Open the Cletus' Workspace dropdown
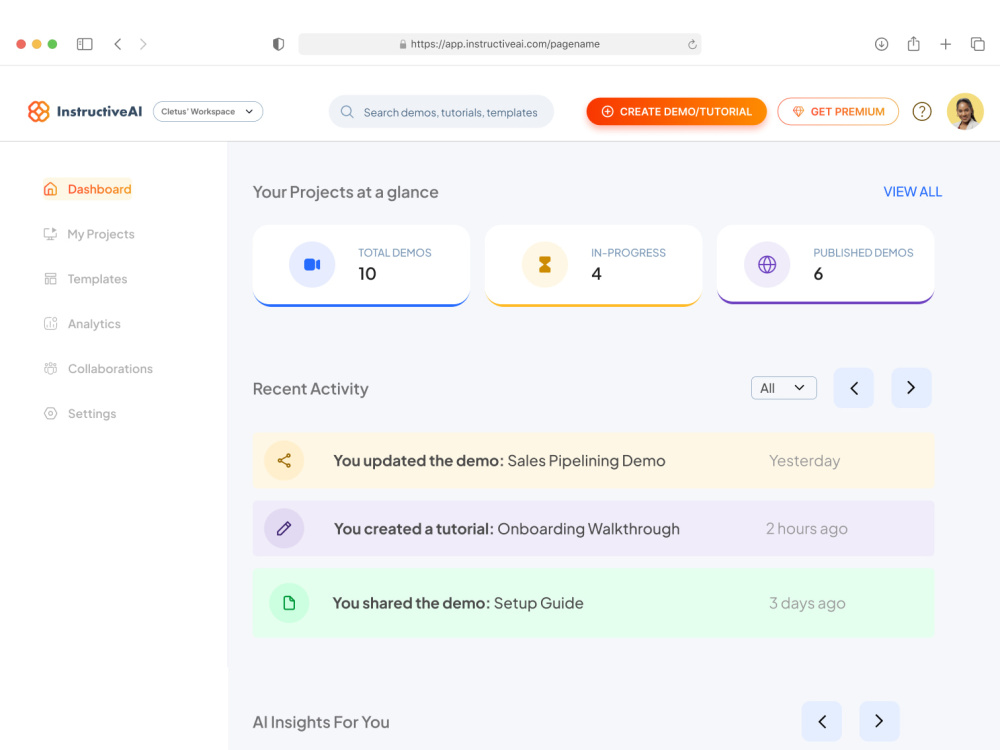Image resolution: width=1000 pixels, height=750 pixels. (208, 112)
